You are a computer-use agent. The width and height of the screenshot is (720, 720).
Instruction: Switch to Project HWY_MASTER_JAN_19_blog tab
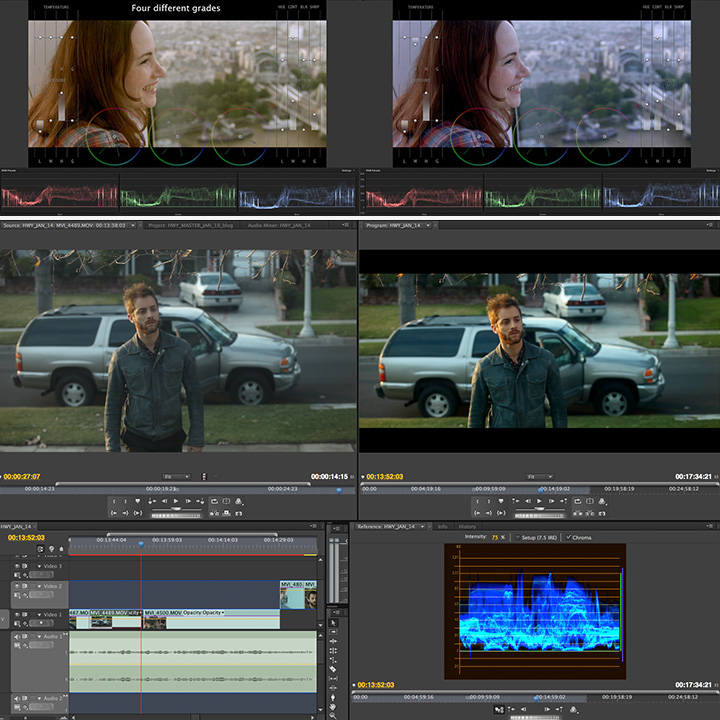[191, 225]
